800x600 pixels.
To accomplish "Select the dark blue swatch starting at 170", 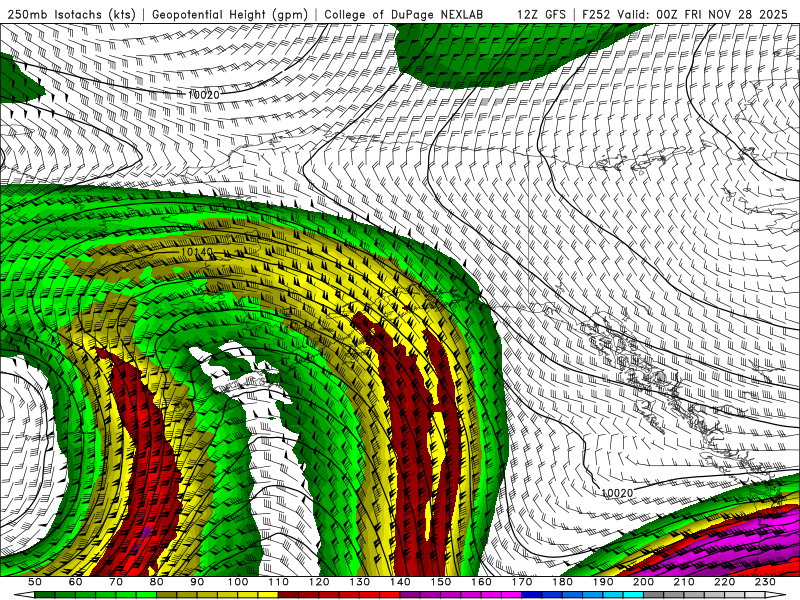I will coord(532,595).
